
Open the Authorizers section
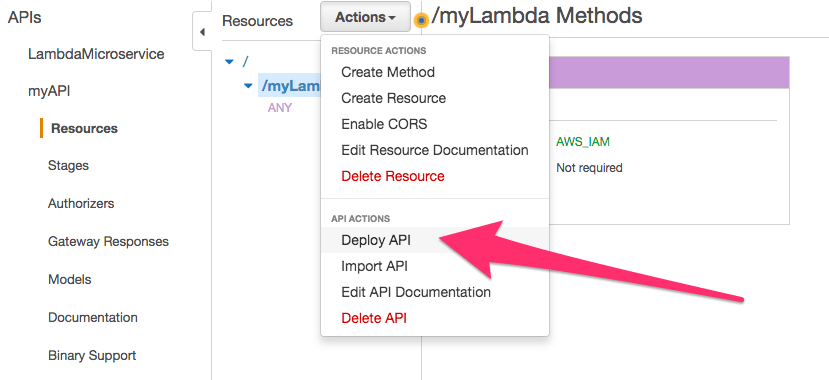tap(81, 203)
